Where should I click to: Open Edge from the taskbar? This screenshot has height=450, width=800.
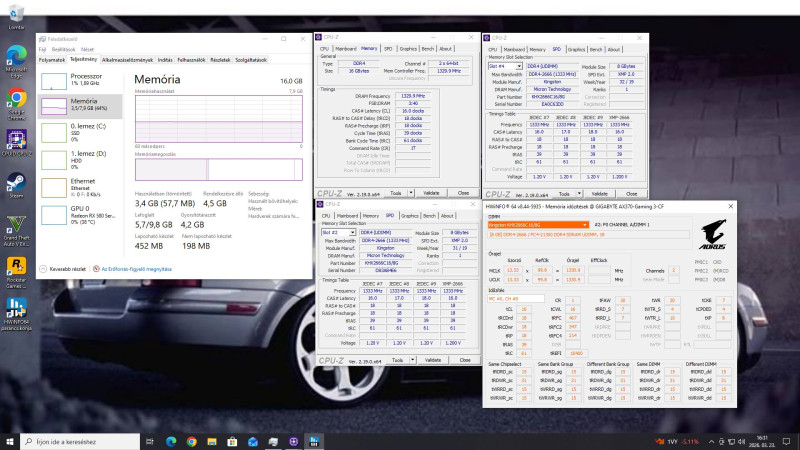click(171, 441)
